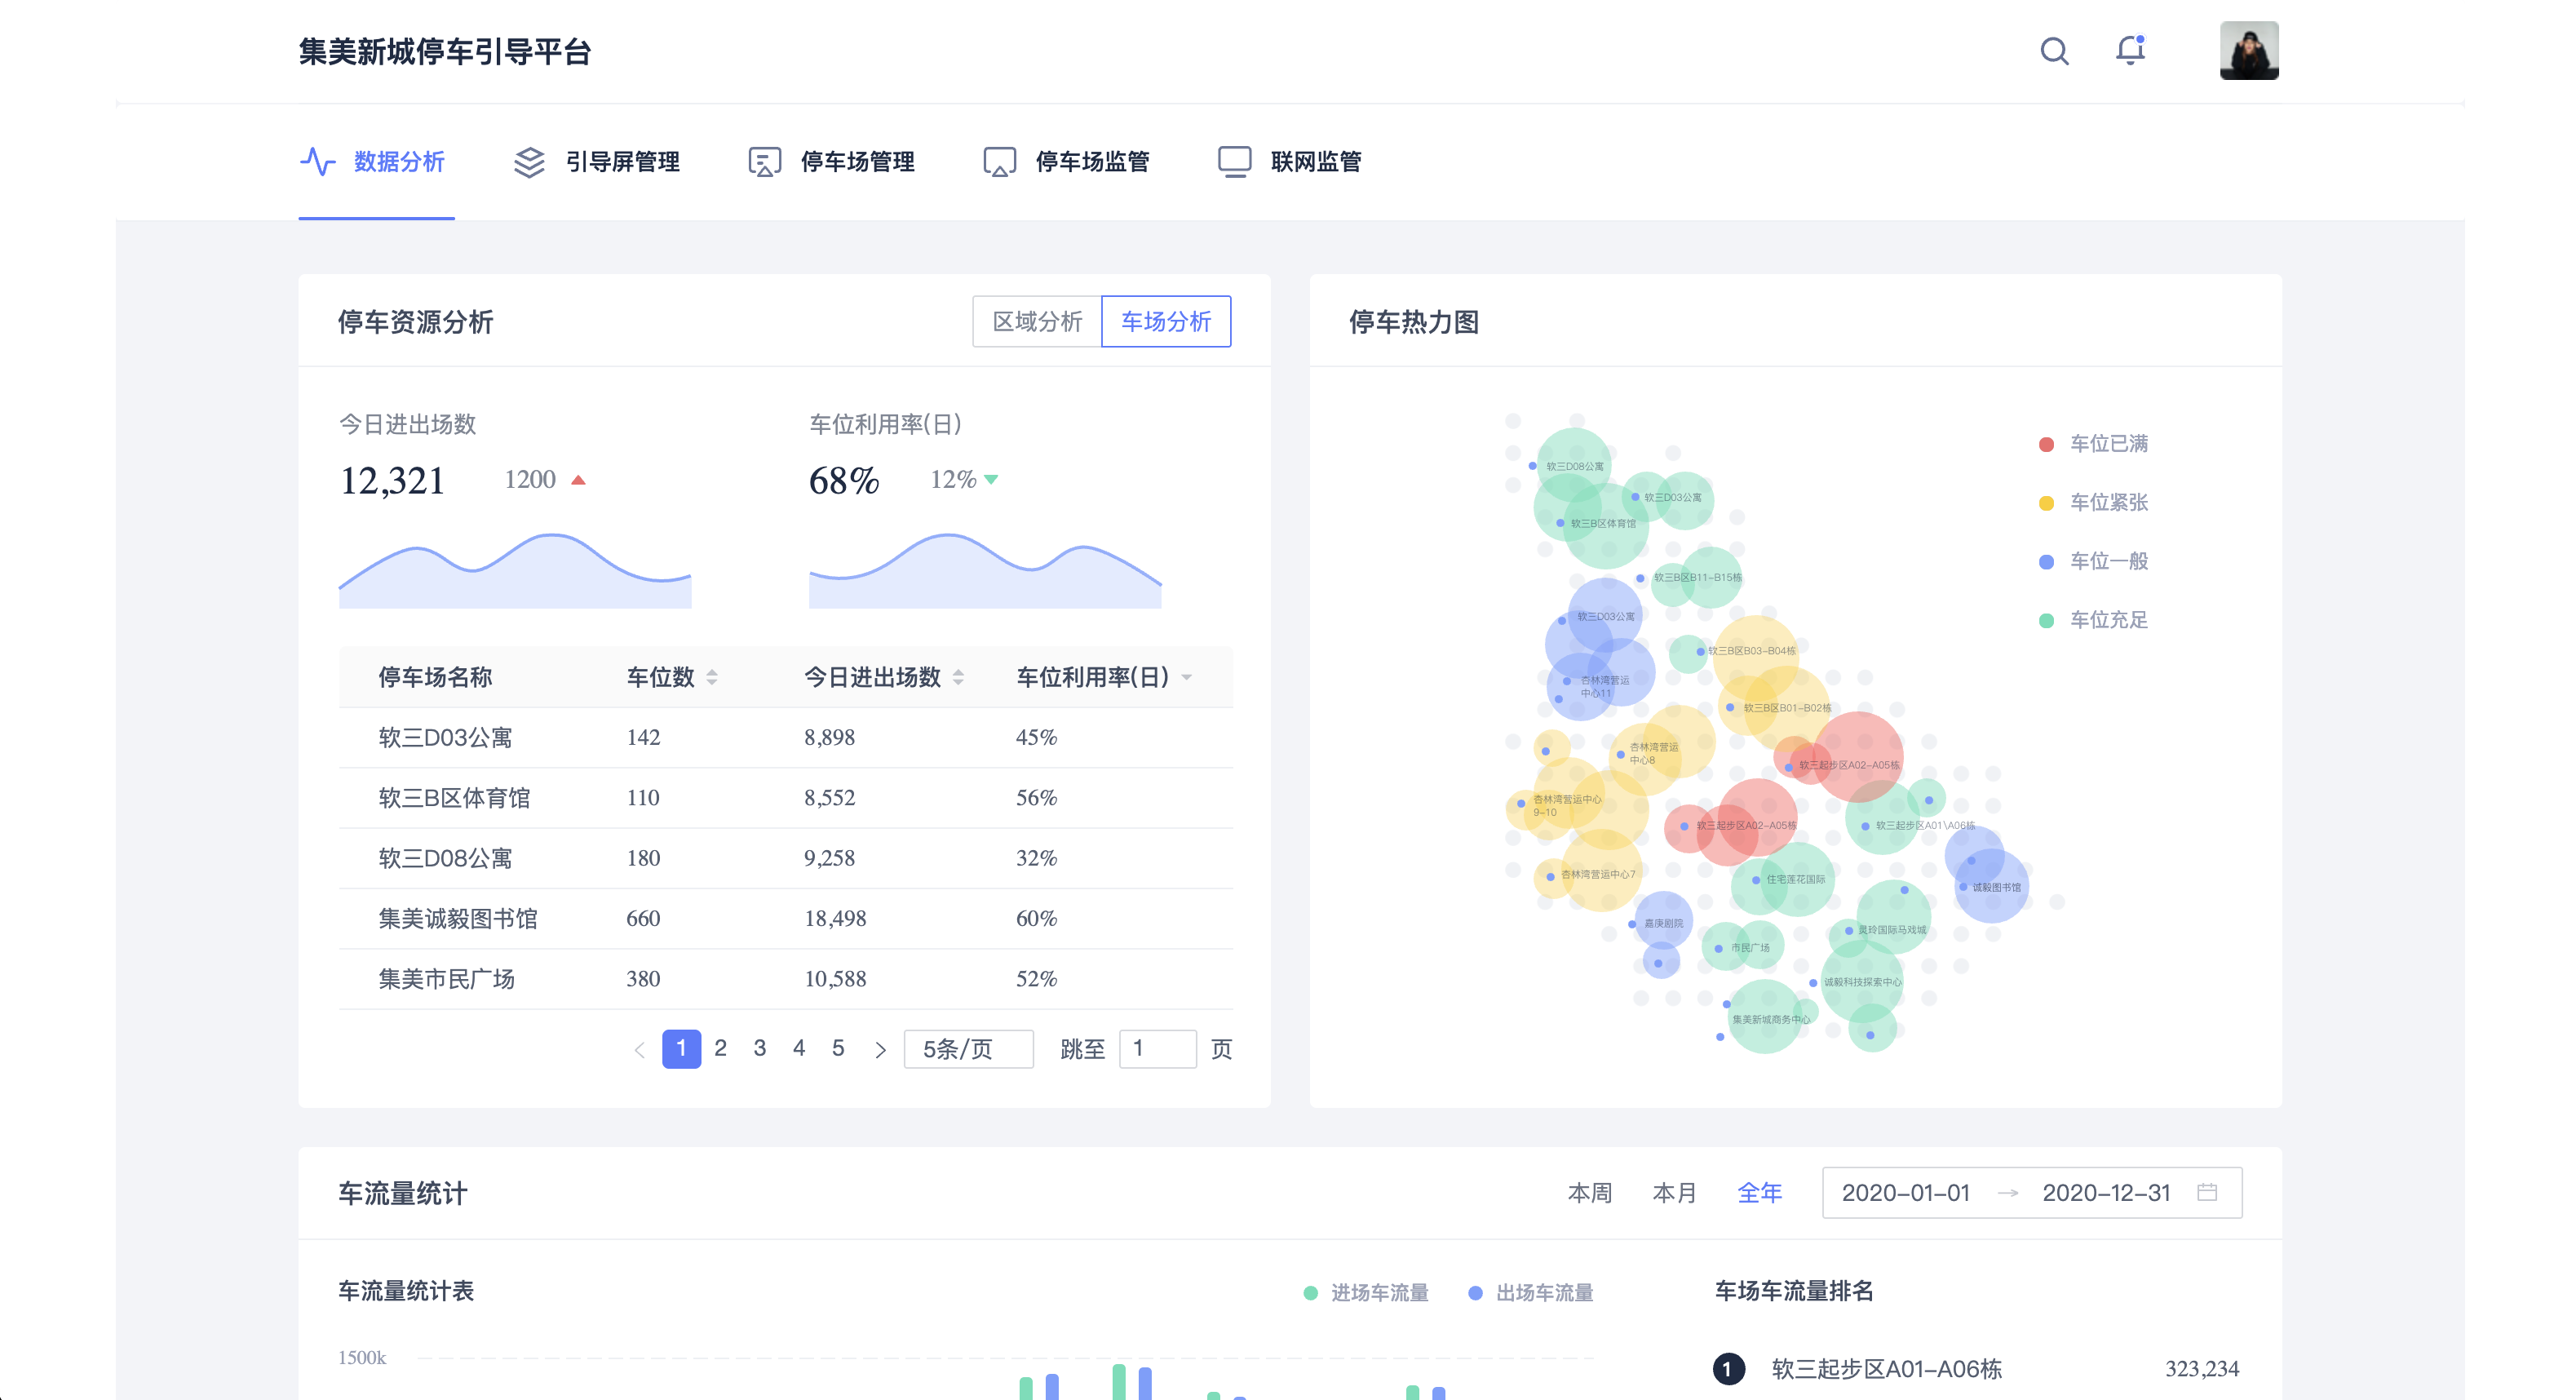Viewport: 2576px width, 1400px height.
Task: Sort table by 车位数 column
Action: (712, 677)
